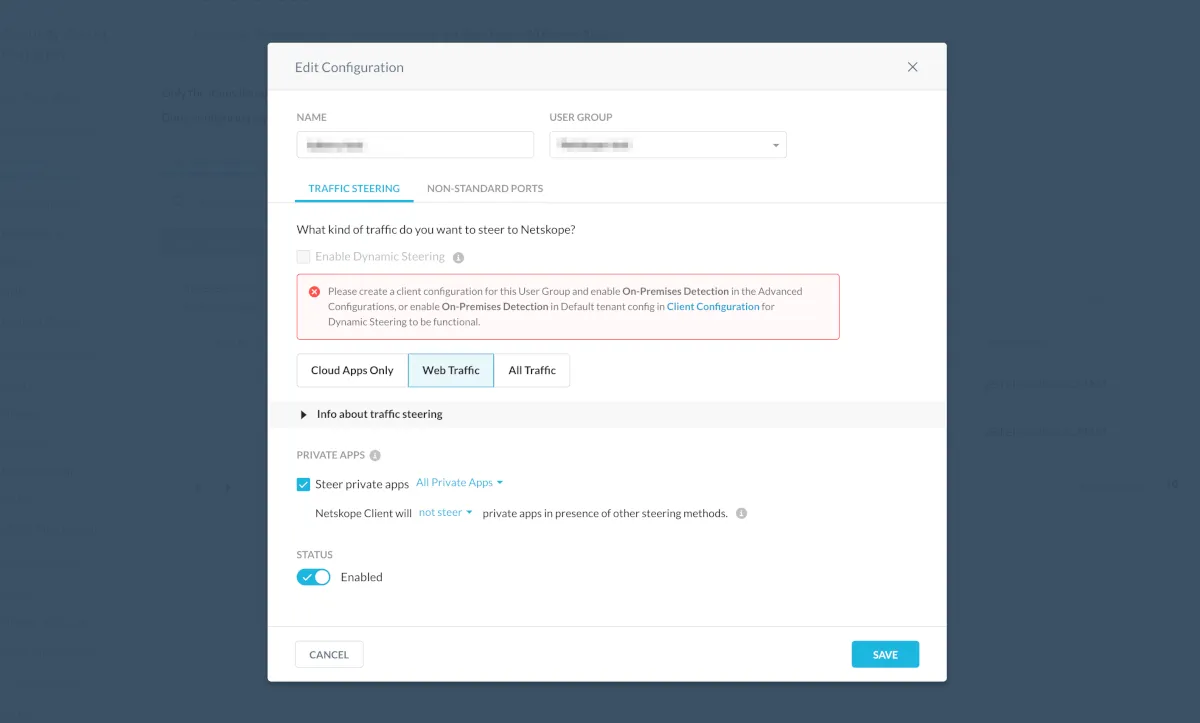Viewport: 1200px width, 723px height.
Task: Toggle the Enable Dynamic Steering checkbox
Action: (304, 257)
